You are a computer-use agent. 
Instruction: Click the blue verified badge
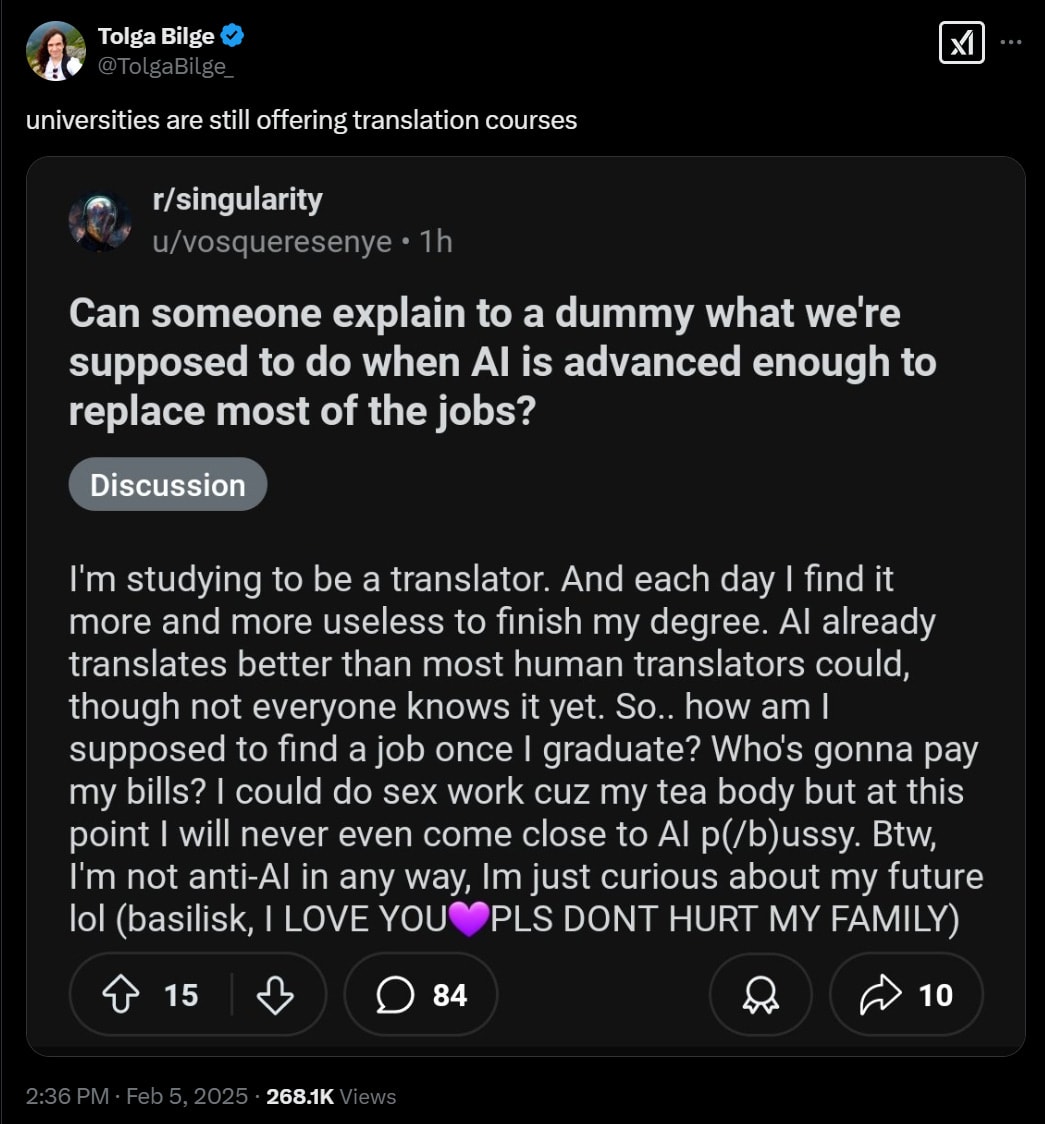[x=232, y=35]
